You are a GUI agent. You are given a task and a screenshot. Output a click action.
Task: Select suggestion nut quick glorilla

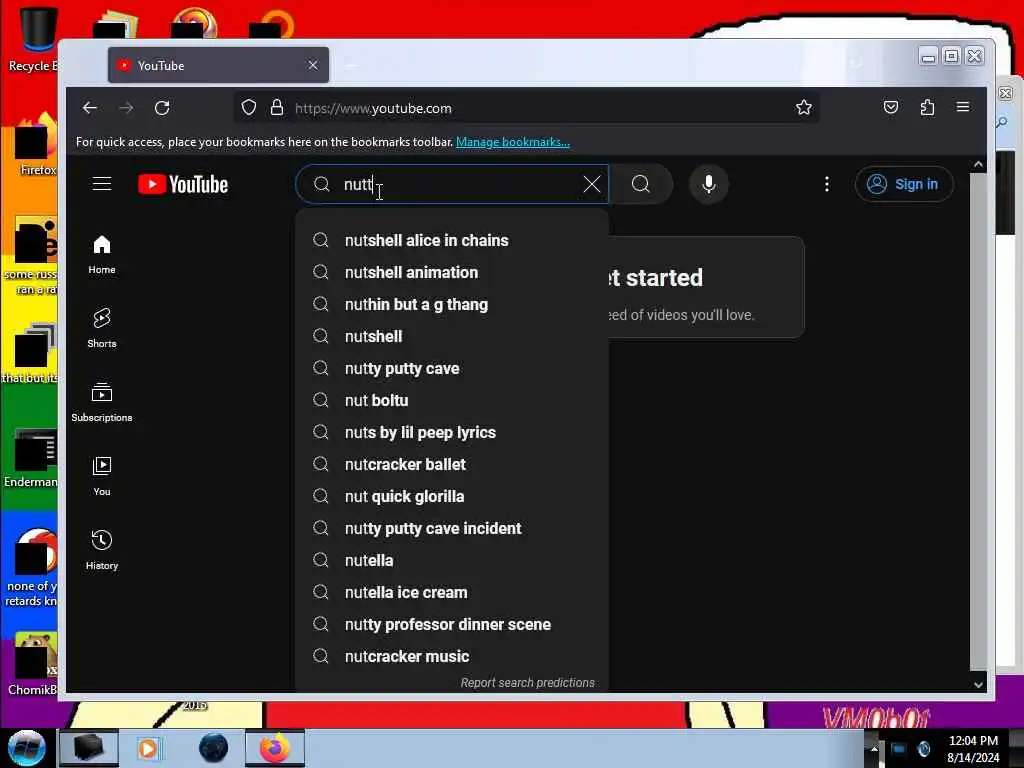452,496
